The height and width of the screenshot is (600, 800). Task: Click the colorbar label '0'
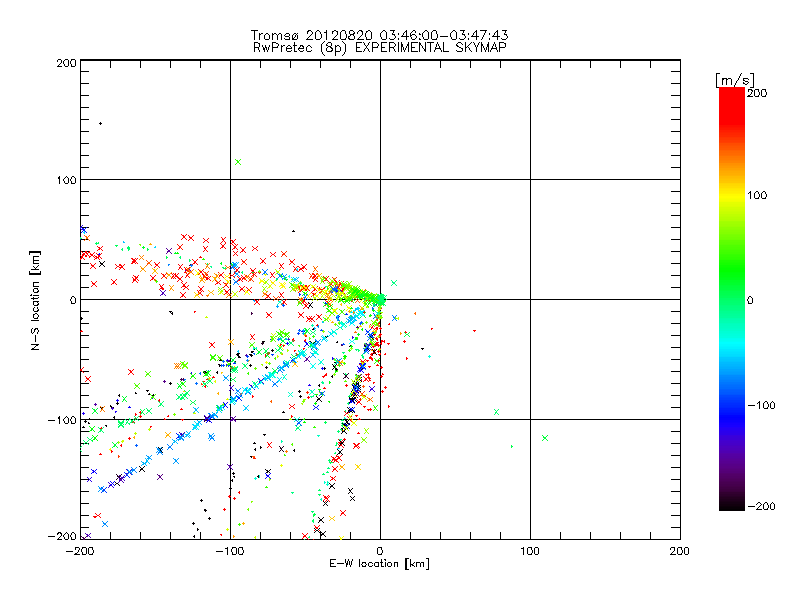[751, 301]
